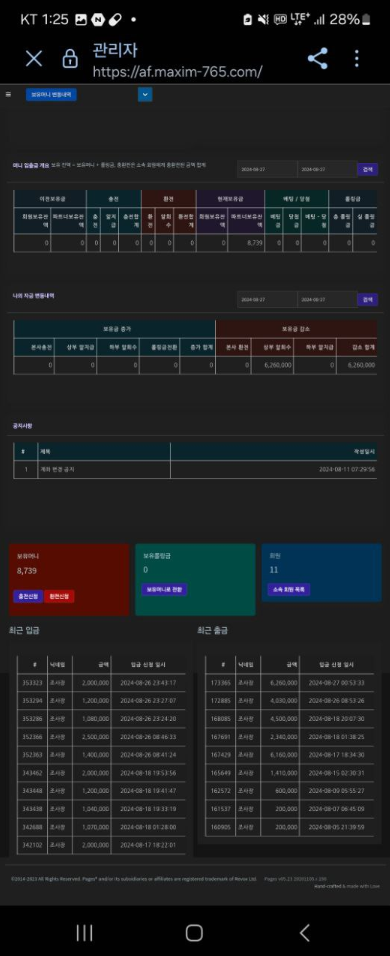The width and height of the screenshot is (390, 956).
Task: Open 소속 회원 목록 in members card
Action: click(x=289, y=590)
